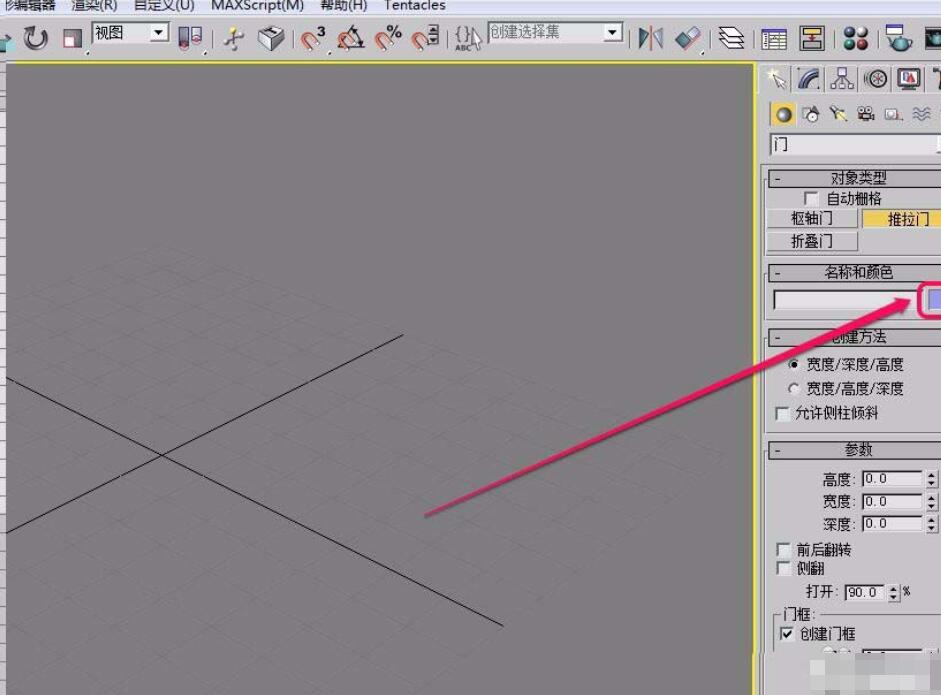Open the Lights creation category
941x695 pixels.
click(x=838, y=113)
